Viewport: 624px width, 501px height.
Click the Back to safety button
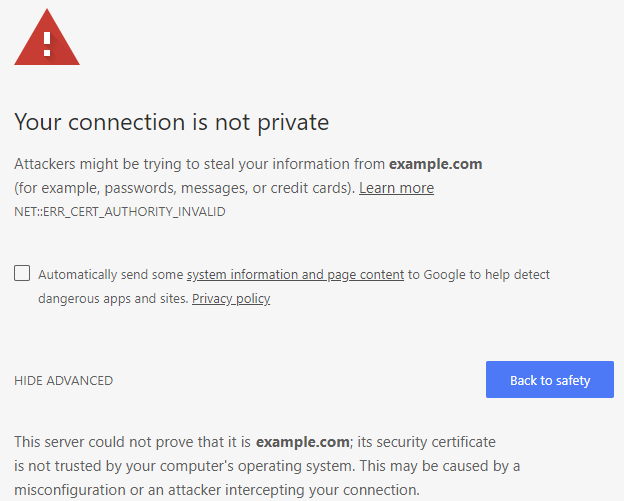550,380
